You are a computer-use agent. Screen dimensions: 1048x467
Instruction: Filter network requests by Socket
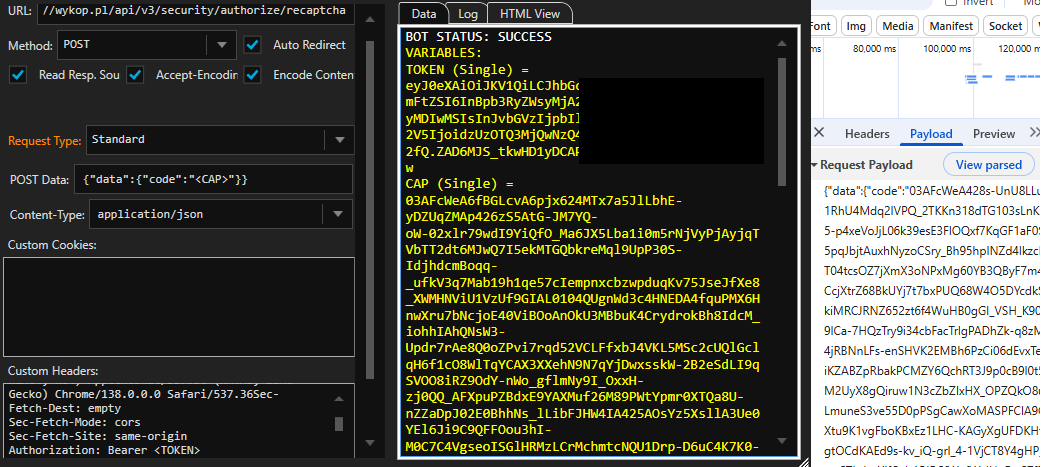pos(1006,26)
